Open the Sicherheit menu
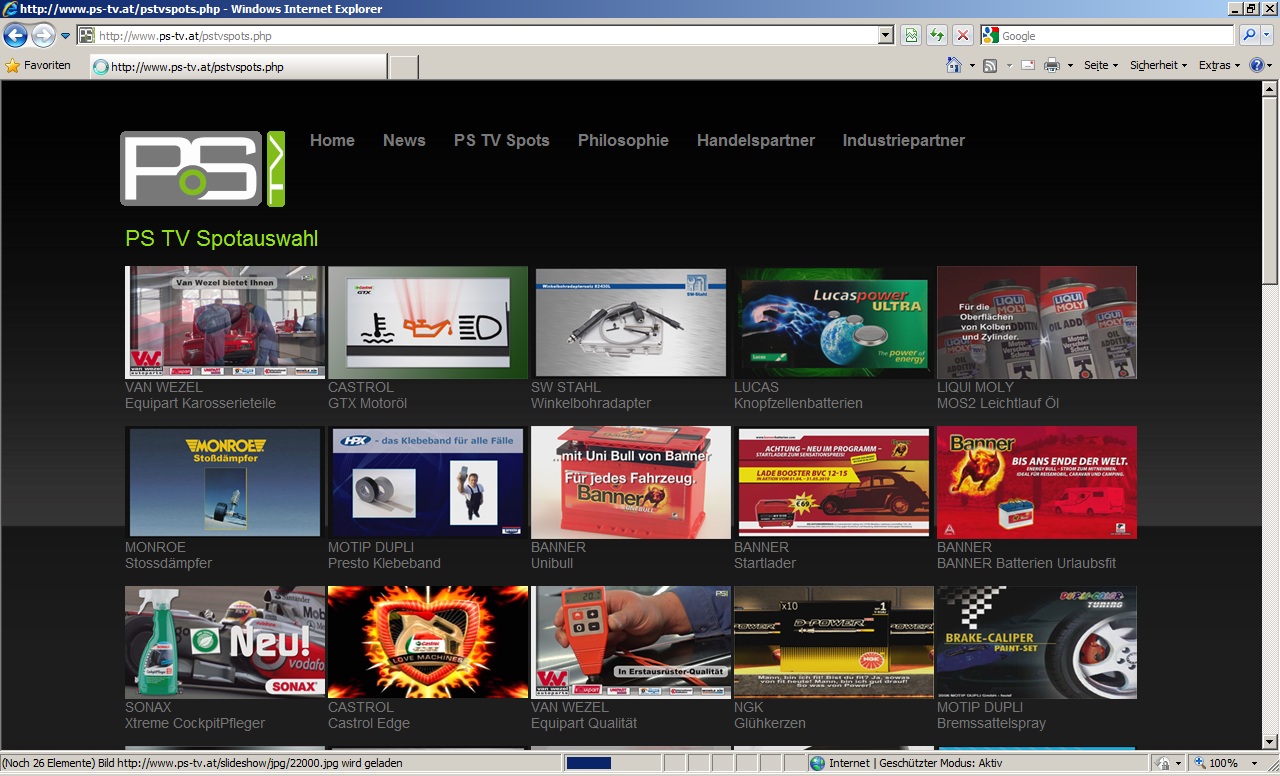The width and height of the screenshot is (1280, 776). [1158, 65]
